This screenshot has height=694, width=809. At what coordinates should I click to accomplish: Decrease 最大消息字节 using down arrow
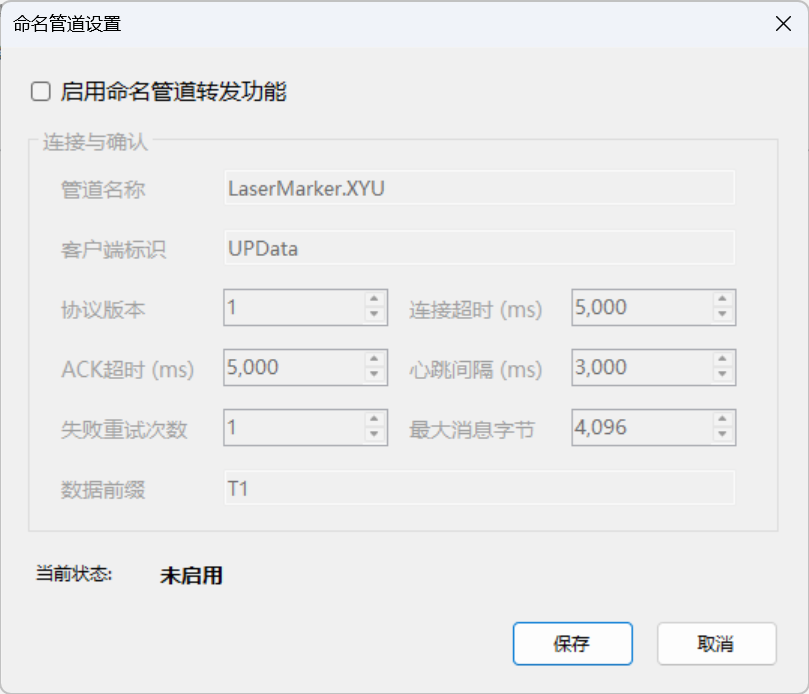click(722, 435)
